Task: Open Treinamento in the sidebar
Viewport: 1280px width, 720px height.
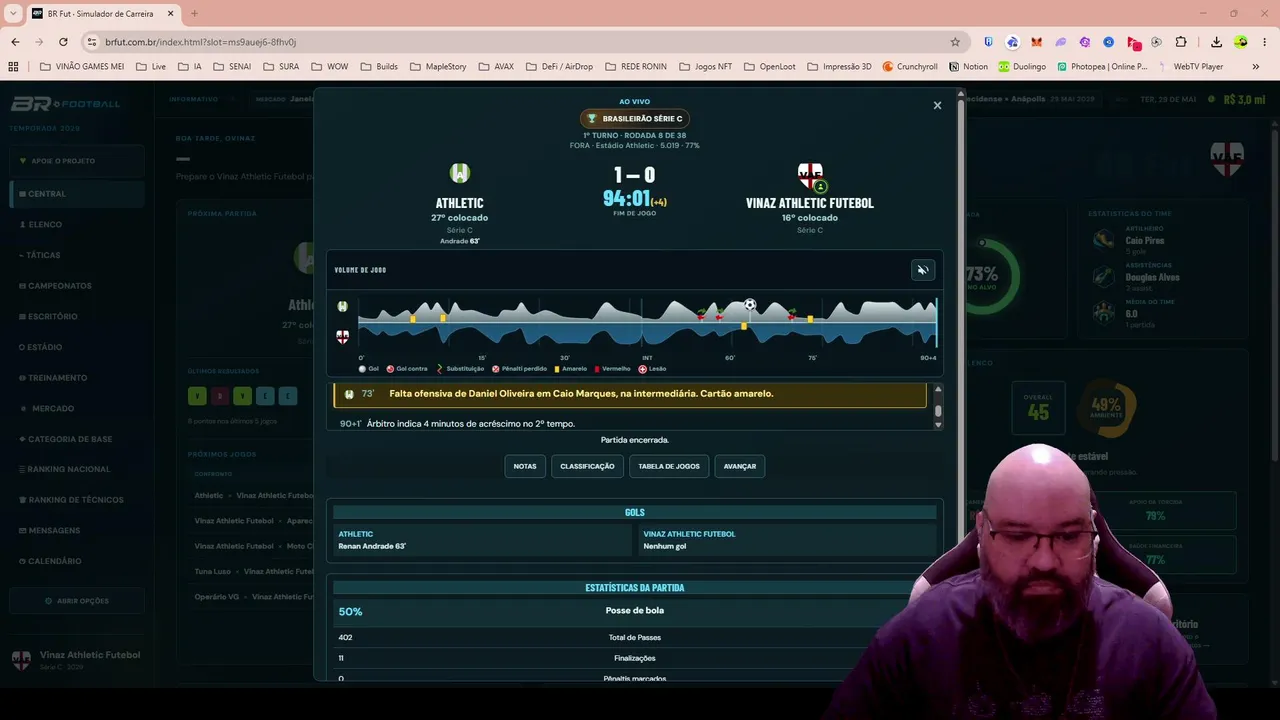Action: 77,378
